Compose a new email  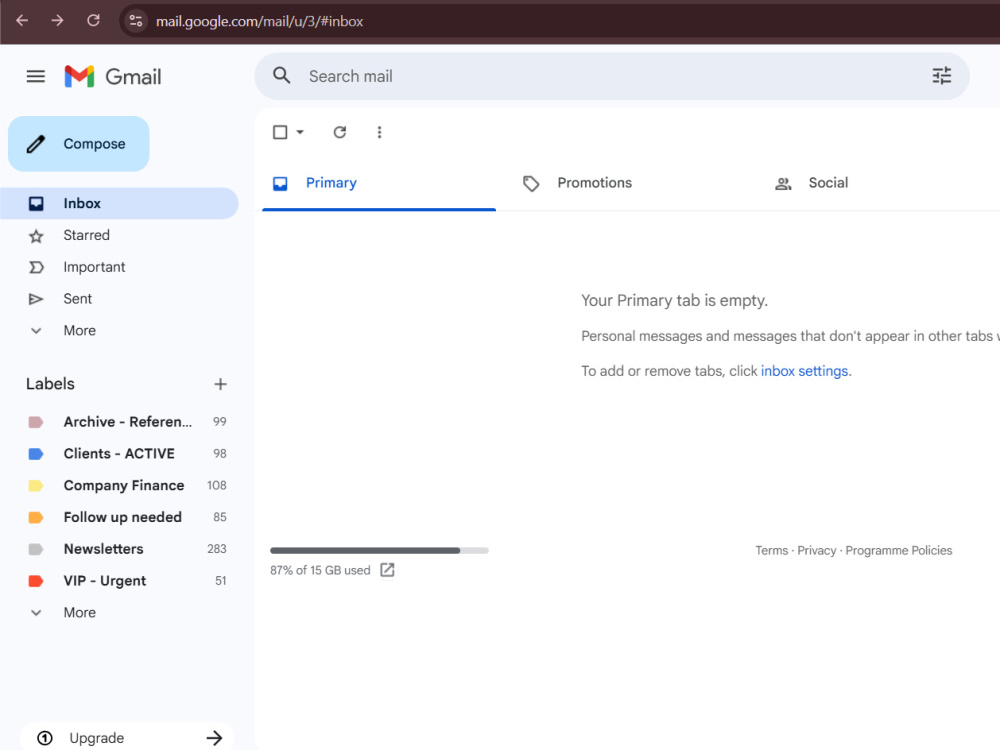(x=78, y=143)
